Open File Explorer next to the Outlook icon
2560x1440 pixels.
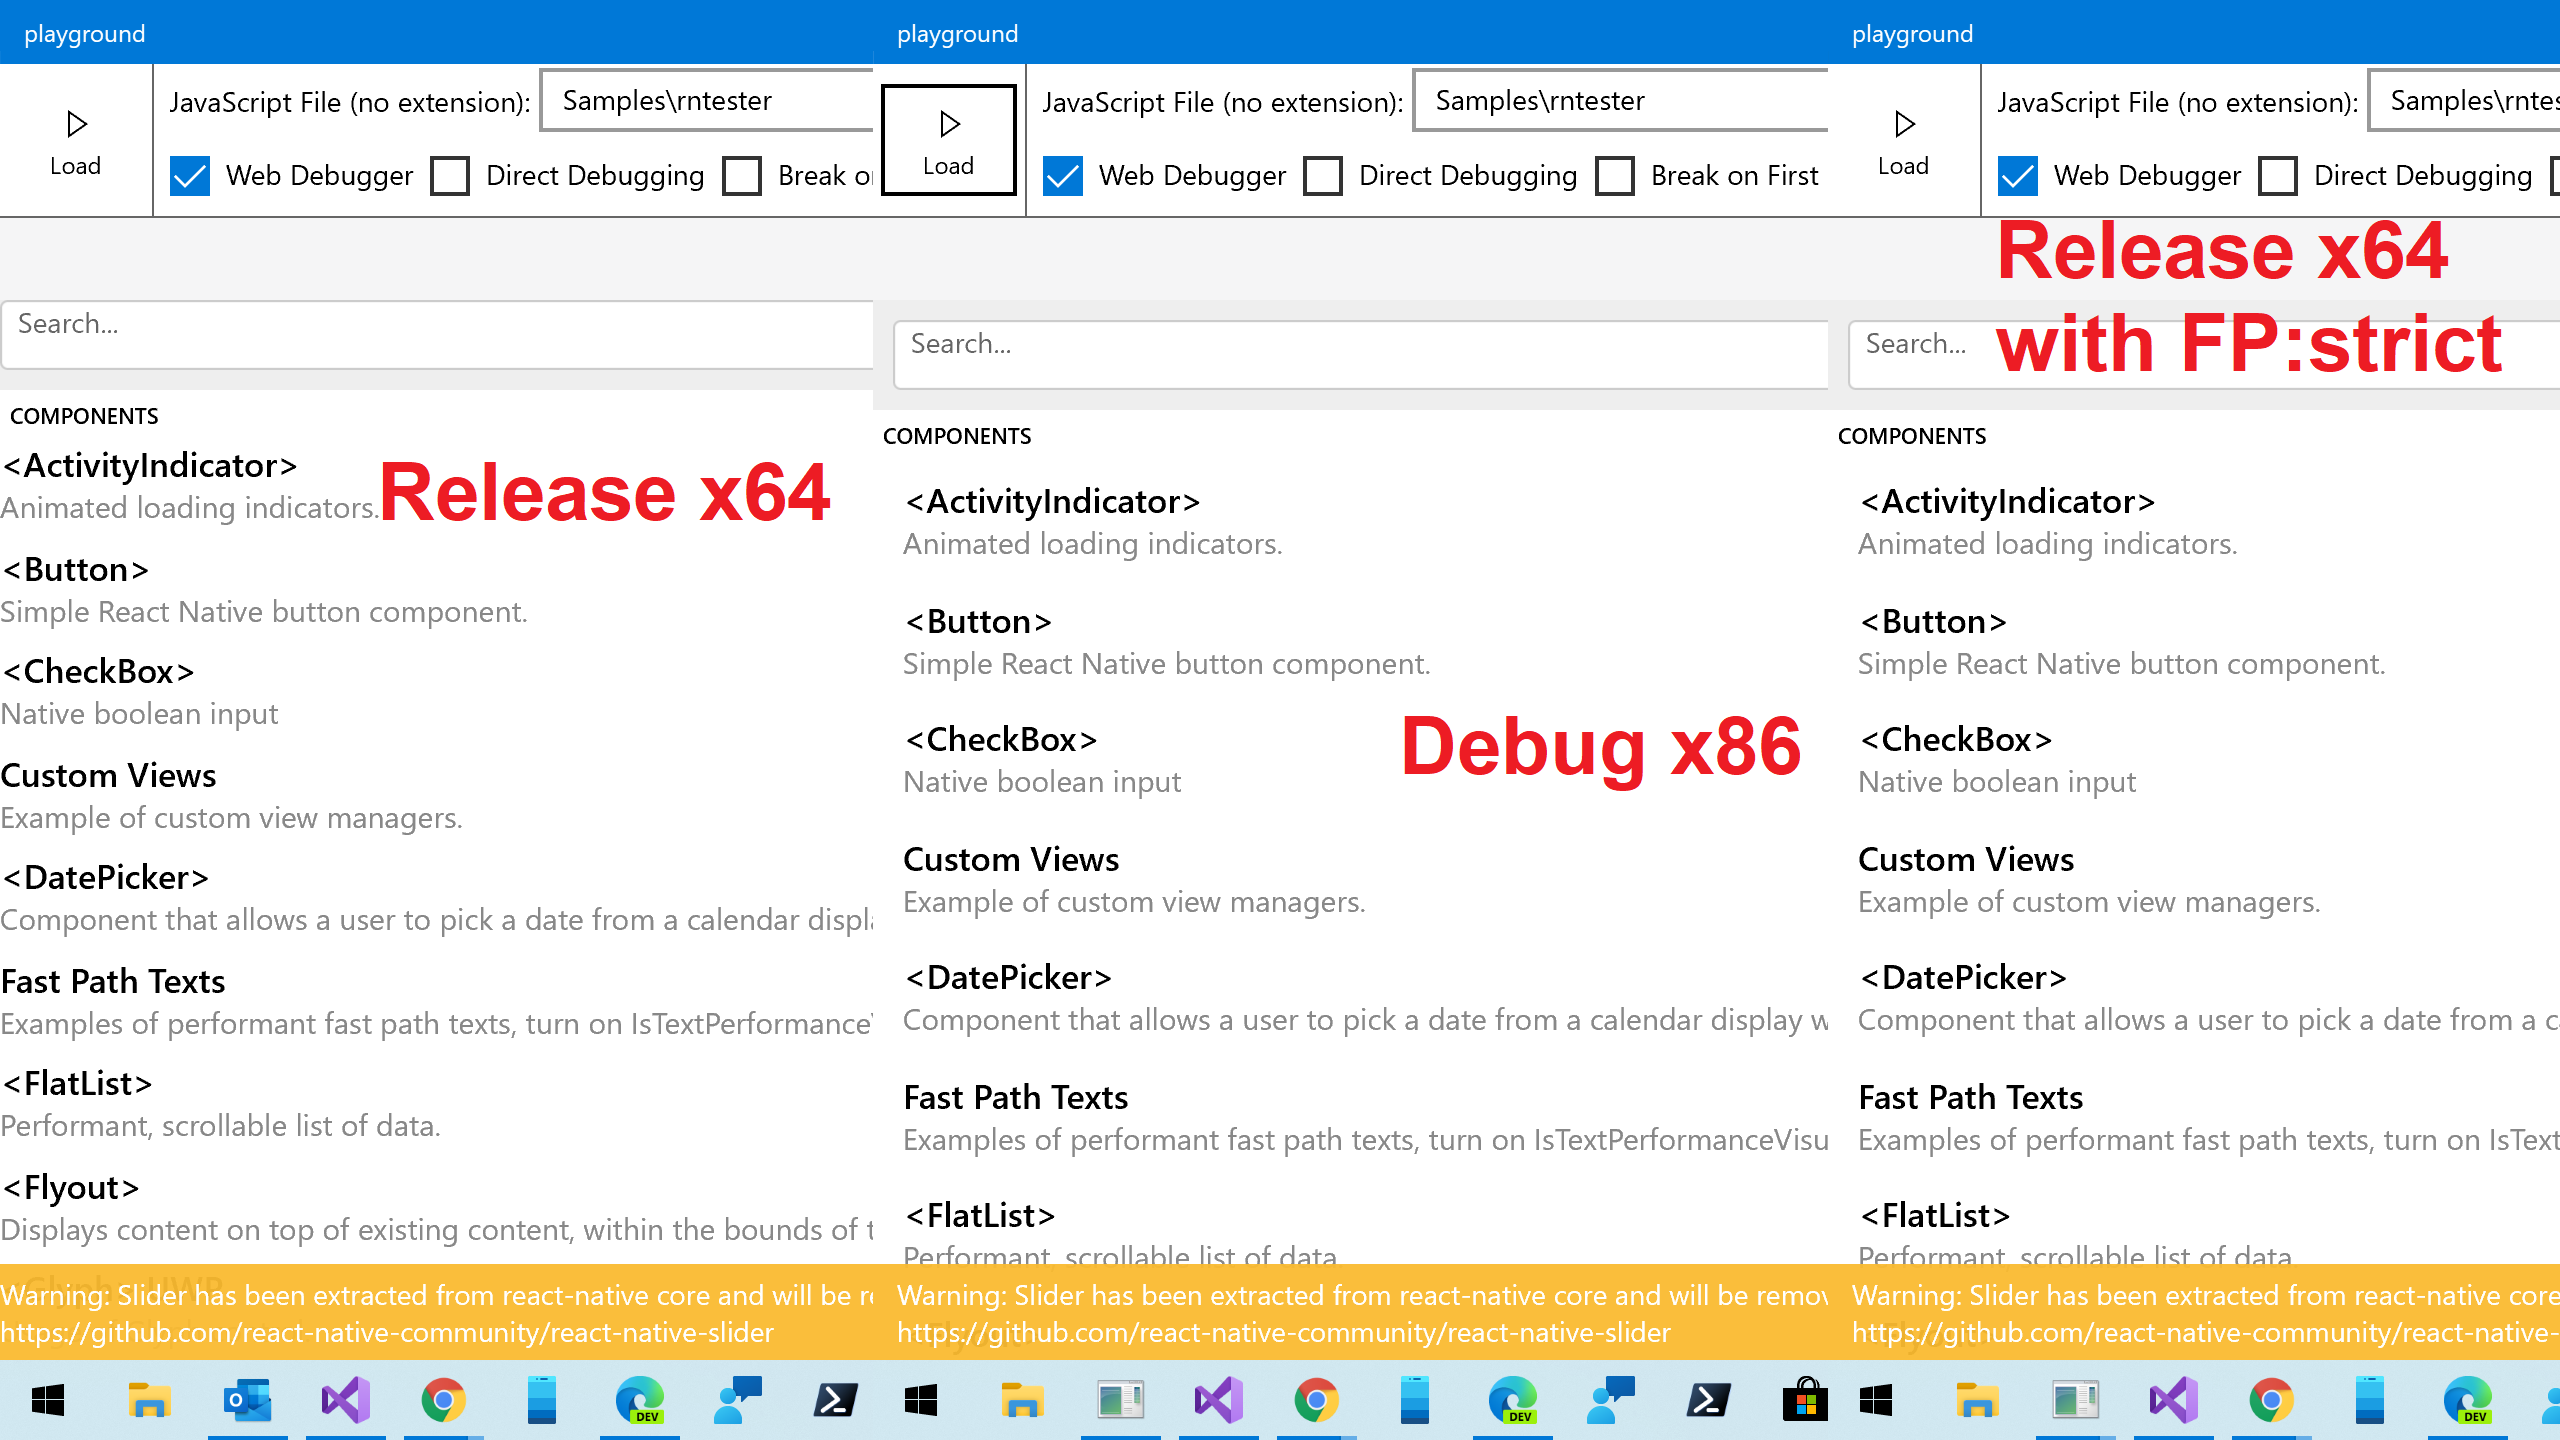point(149,1400)
